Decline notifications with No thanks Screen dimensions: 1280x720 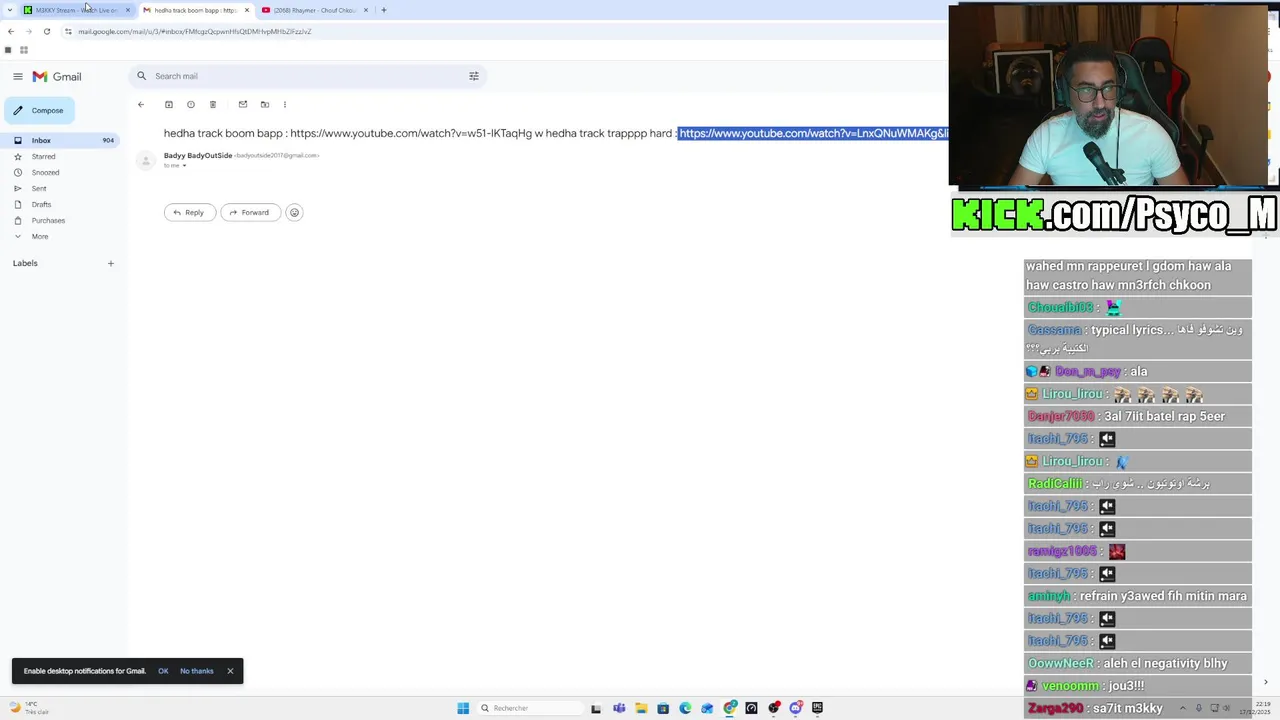tap(197, 671)
